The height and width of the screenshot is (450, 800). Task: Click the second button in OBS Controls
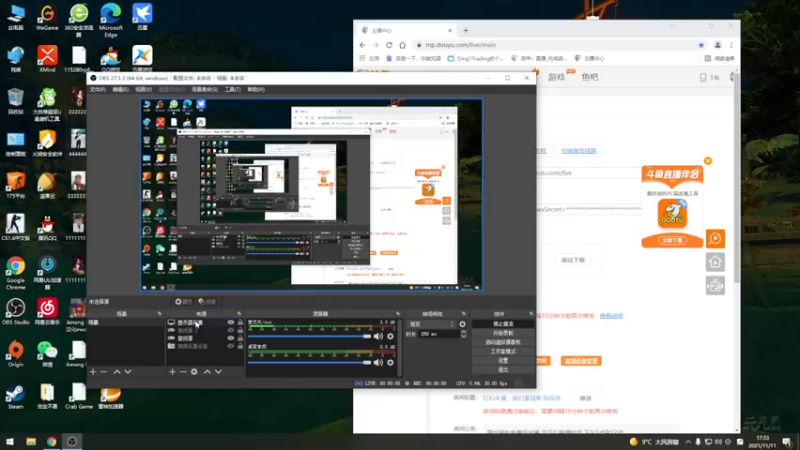[x=503, y=333]
